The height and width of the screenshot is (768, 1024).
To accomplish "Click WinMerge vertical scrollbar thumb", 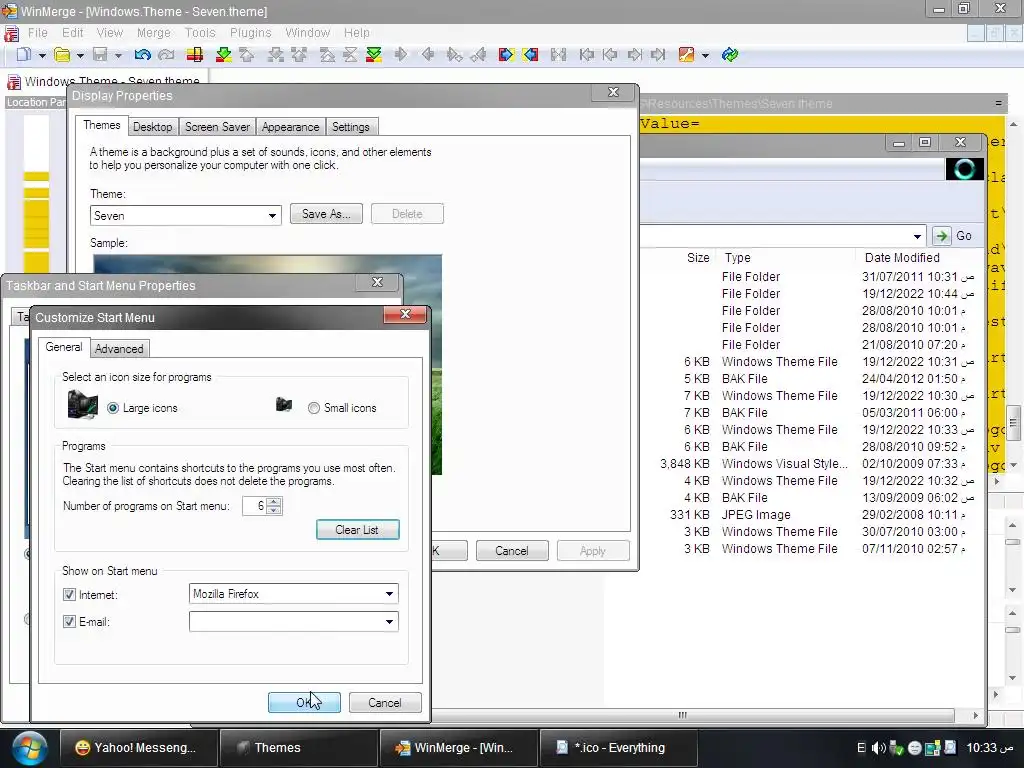I will coord(1013,424).
